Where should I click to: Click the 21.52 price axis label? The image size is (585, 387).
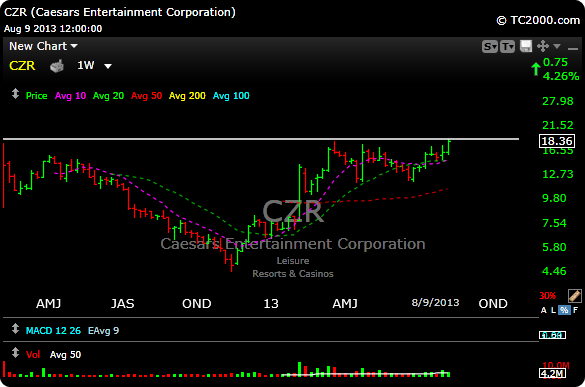point(558,125)
